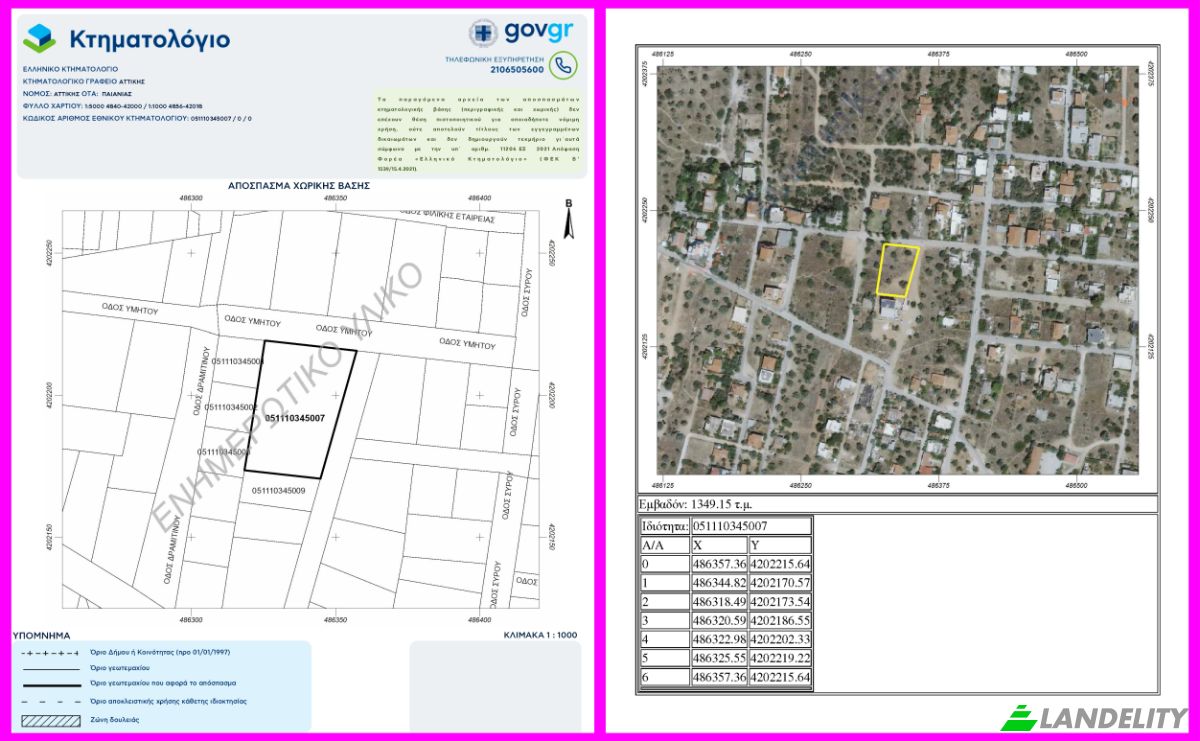1200x741 pixels.
Task: Click bold parcel label 051110345007 on cadastral map
Action: point(294,417)
